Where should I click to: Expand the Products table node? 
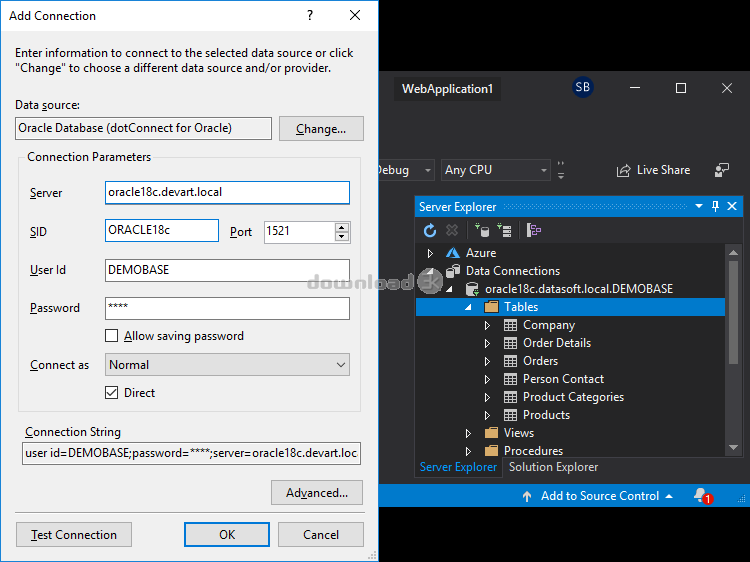(487, 415)
